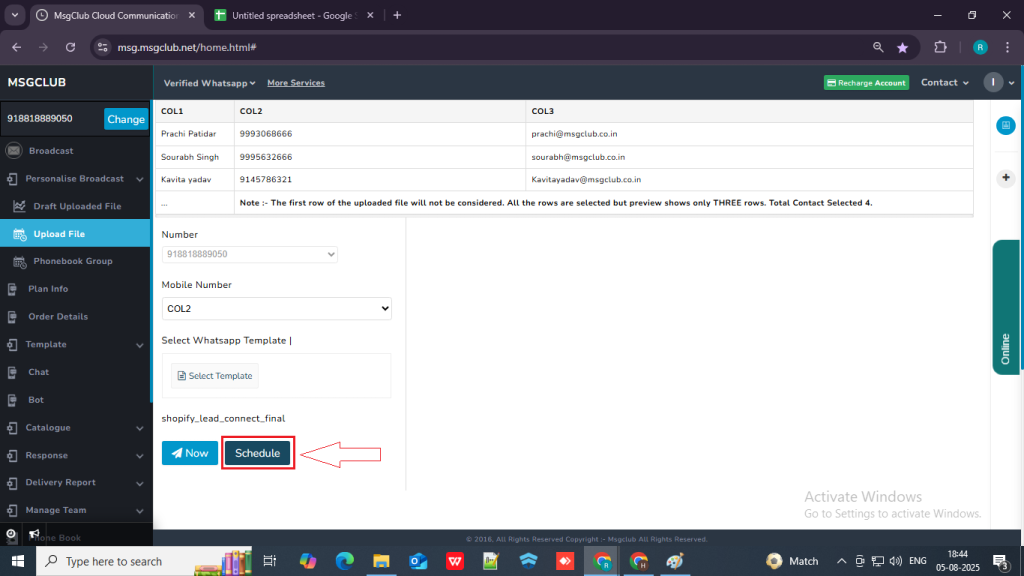
Task: Show hidden system tray icons chevron
Action: (841, 561)
